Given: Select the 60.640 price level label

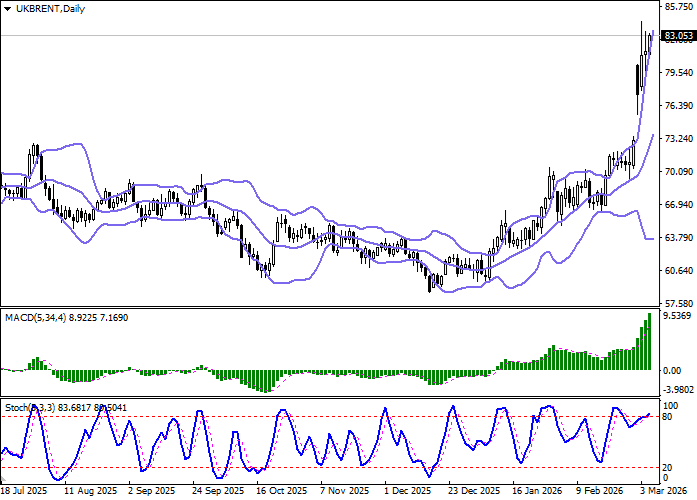Looking at the screenshot, I should (x=678, y=271).
